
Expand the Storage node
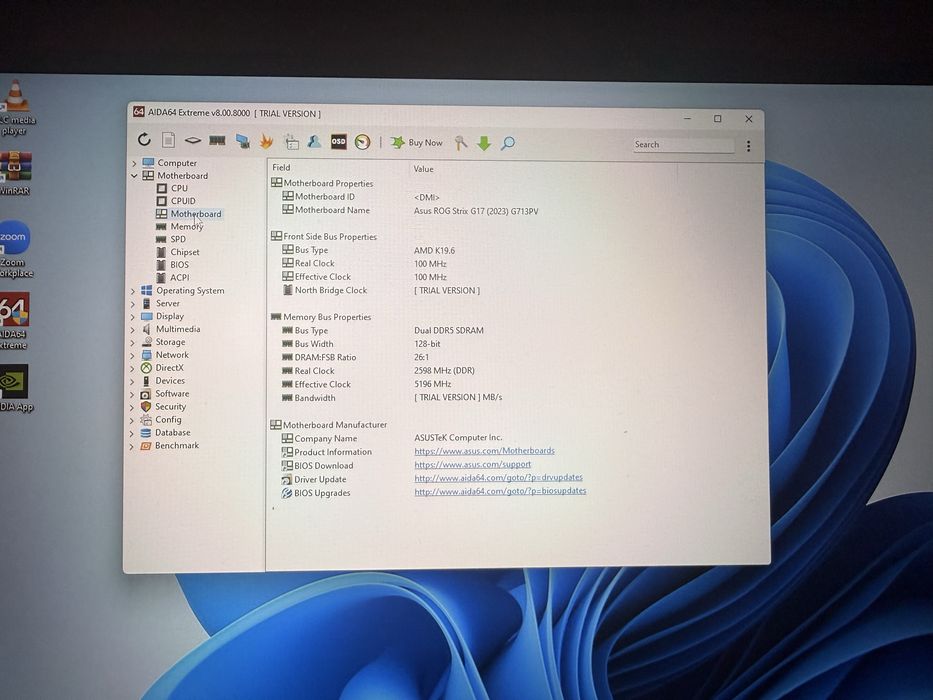133,342
